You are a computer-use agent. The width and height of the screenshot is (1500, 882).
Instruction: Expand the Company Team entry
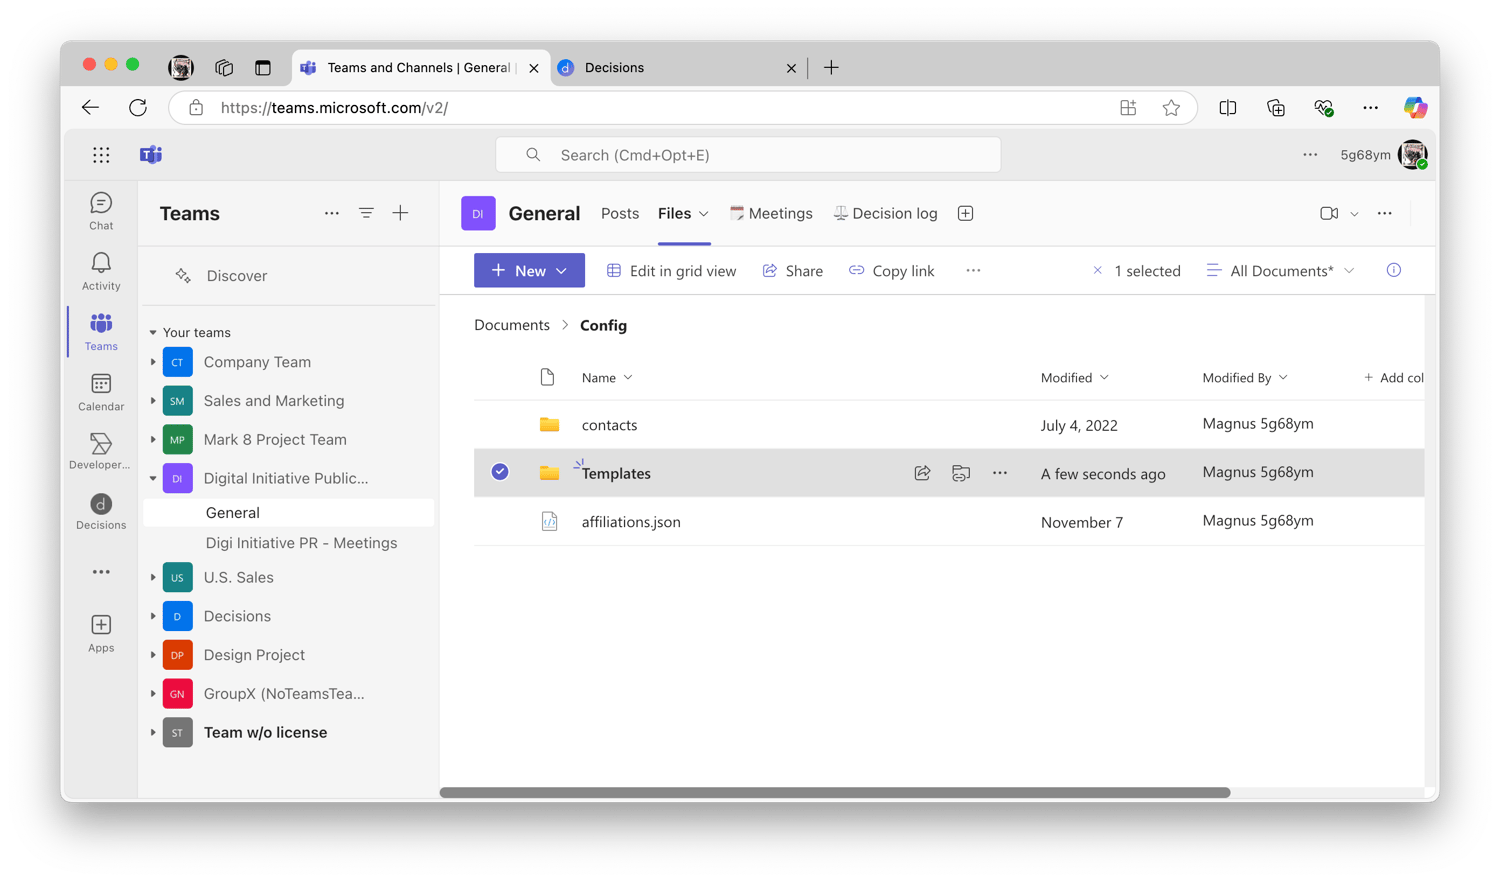[x=152, y=362]
